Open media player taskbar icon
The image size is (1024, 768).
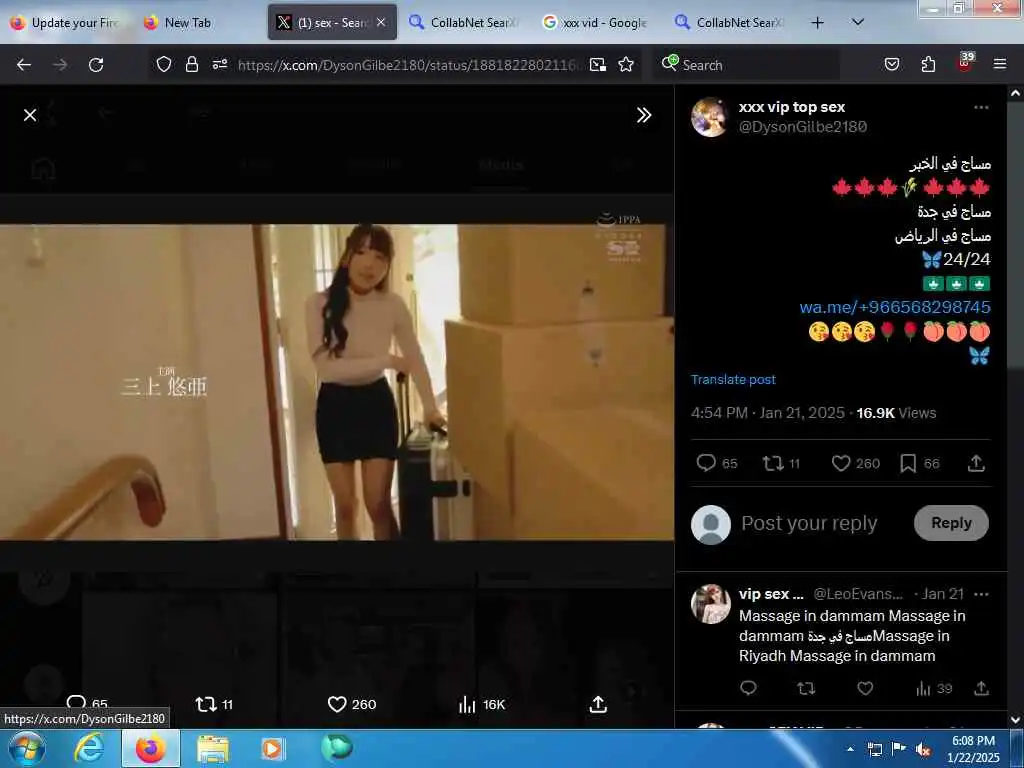tap(272, 749)
